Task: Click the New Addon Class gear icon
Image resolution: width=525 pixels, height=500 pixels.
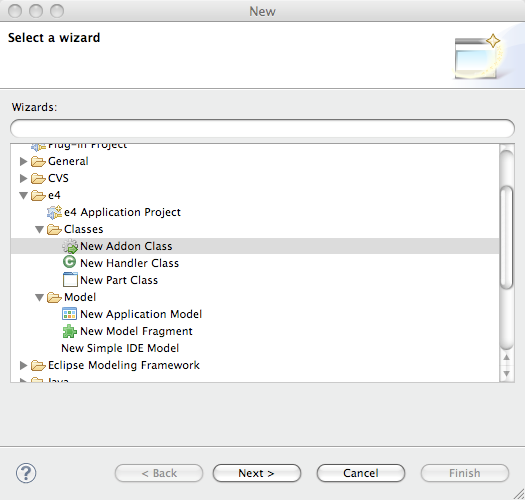Action: [x=70, y=246]
